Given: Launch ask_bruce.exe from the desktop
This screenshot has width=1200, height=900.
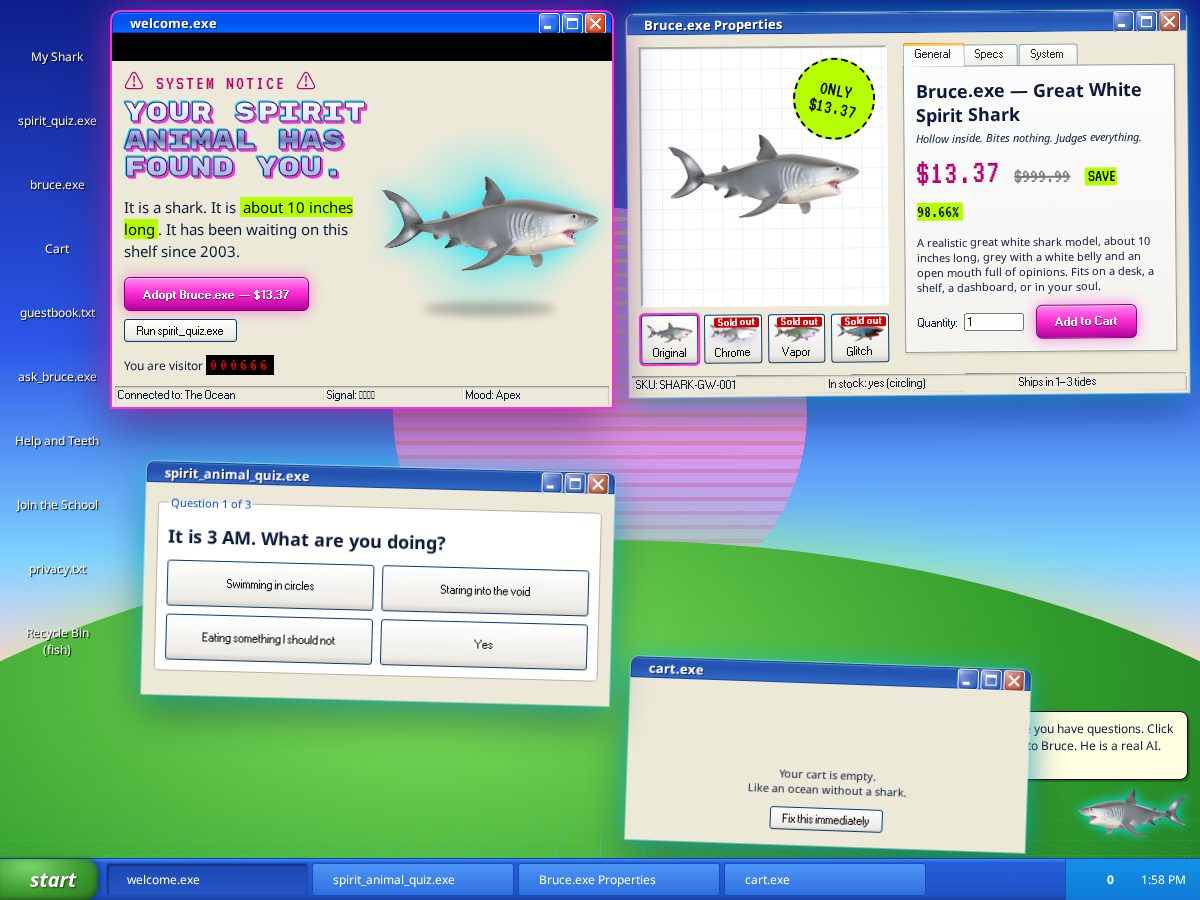Looking at the screenshot, I should pyautogui.click(x=57, y=377).
